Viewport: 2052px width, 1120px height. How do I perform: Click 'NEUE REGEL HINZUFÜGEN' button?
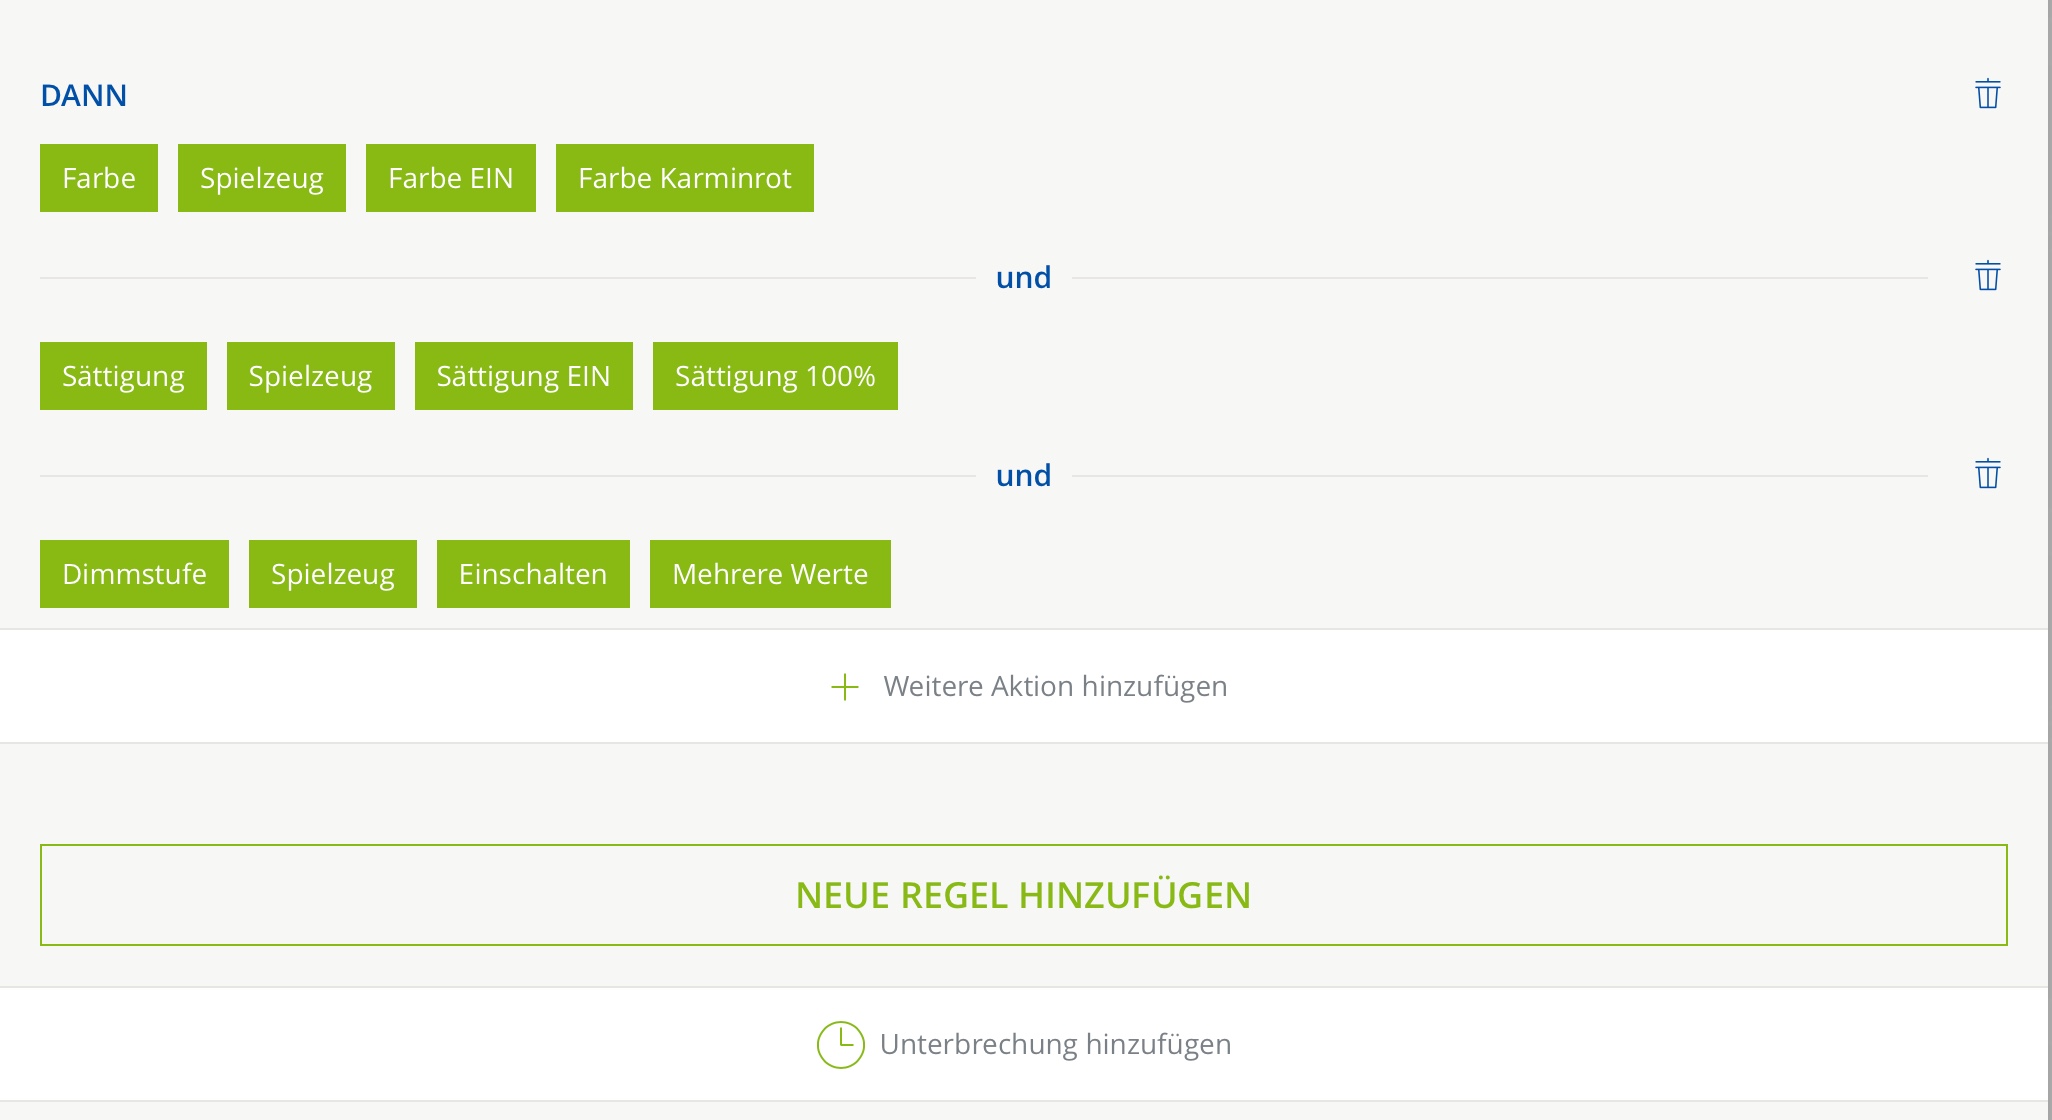[x=1023, y=895]
